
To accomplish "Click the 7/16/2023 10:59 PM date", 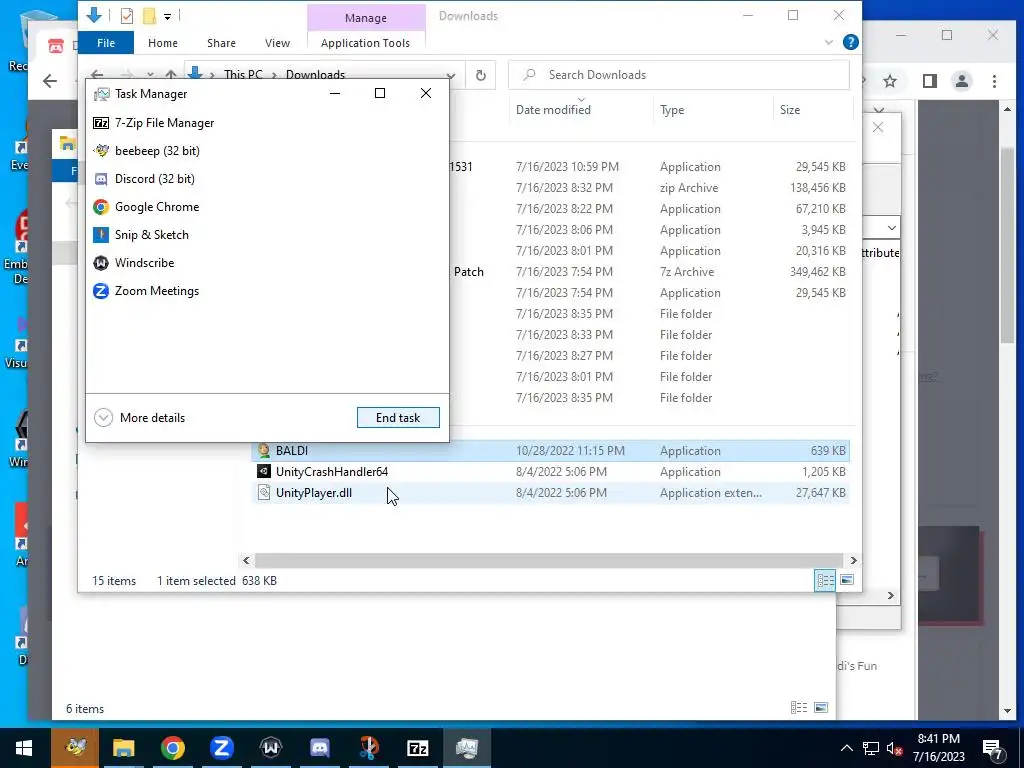I will pyautogui.click(x=567, y=167).
